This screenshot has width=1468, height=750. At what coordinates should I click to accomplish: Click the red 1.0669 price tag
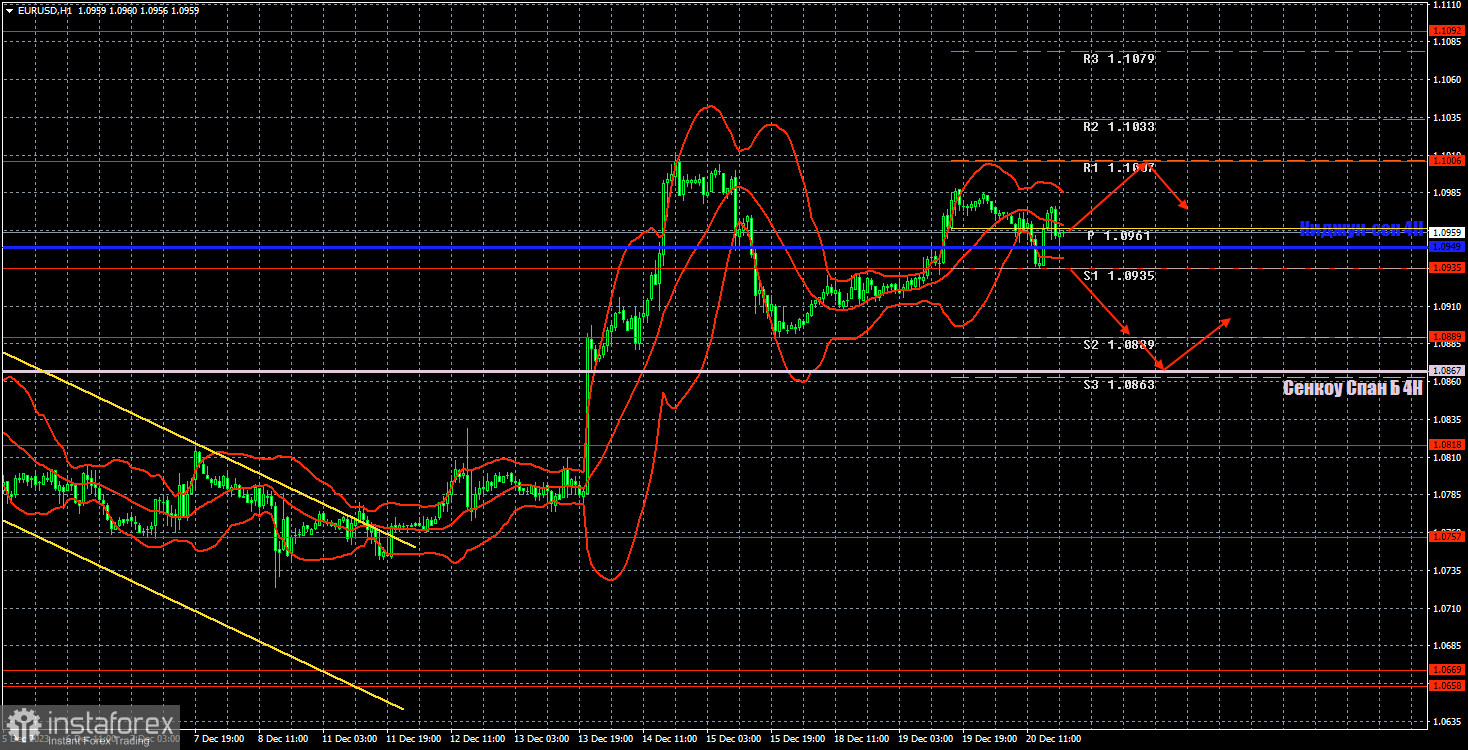(1448, 670)
